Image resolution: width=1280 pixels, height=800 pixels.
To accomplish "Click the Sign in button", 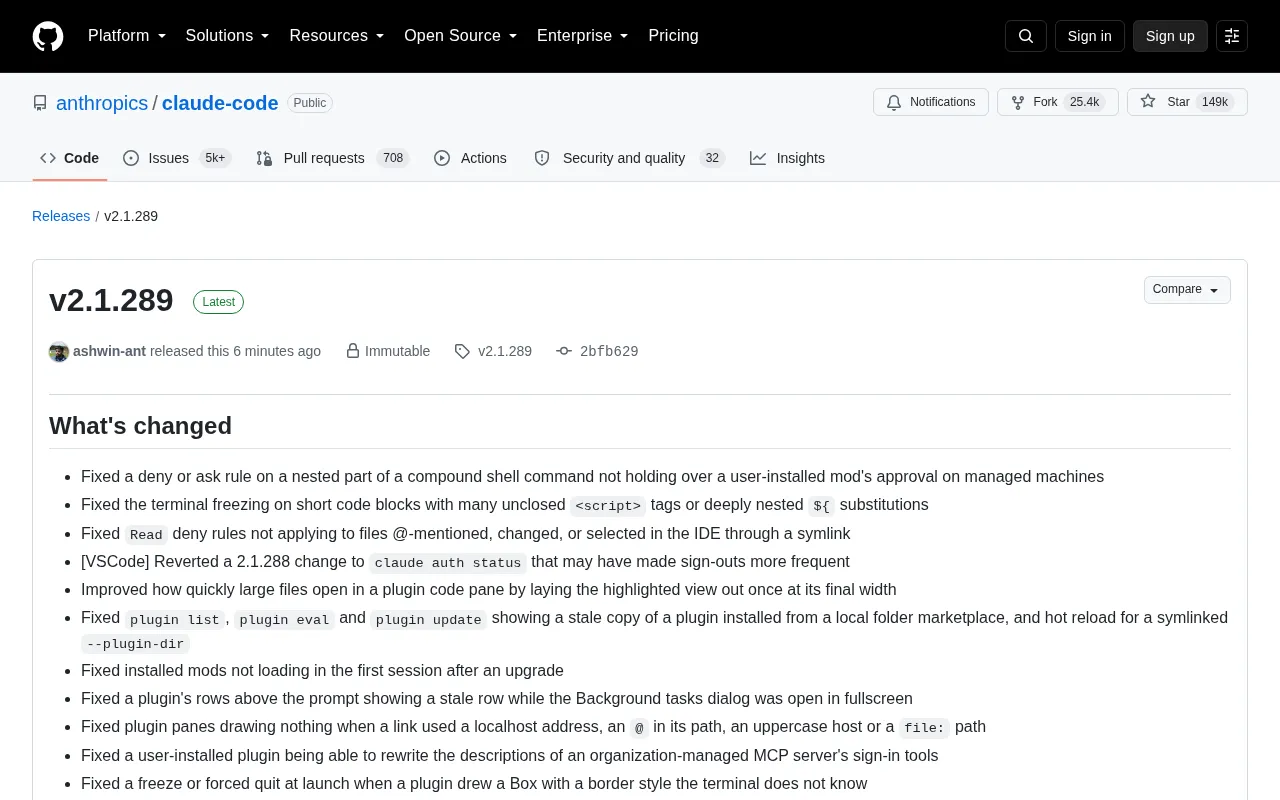I will [x=1089, y=36].
